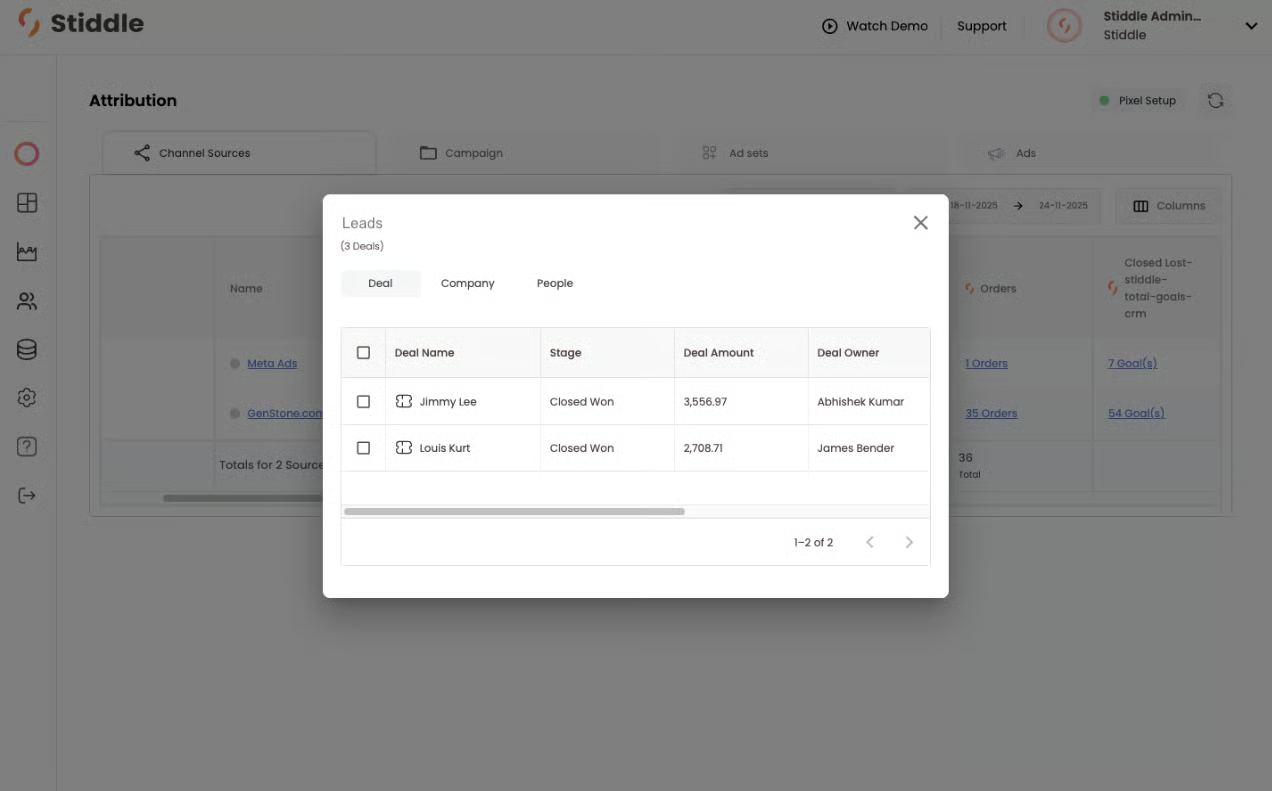Click the megaphone icon on the Ads tab
Screen dimensions: 1272x791
click(x=996, y=153)
